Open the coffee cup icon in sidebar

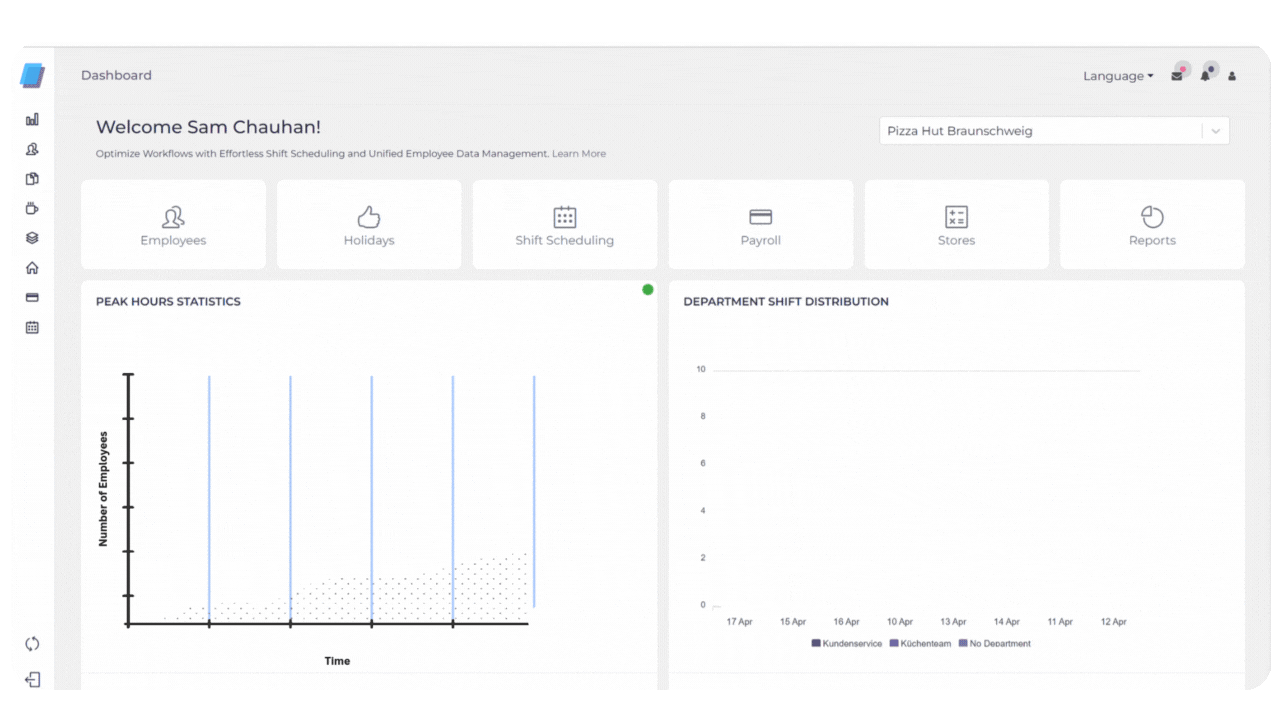tap(32, 209)
